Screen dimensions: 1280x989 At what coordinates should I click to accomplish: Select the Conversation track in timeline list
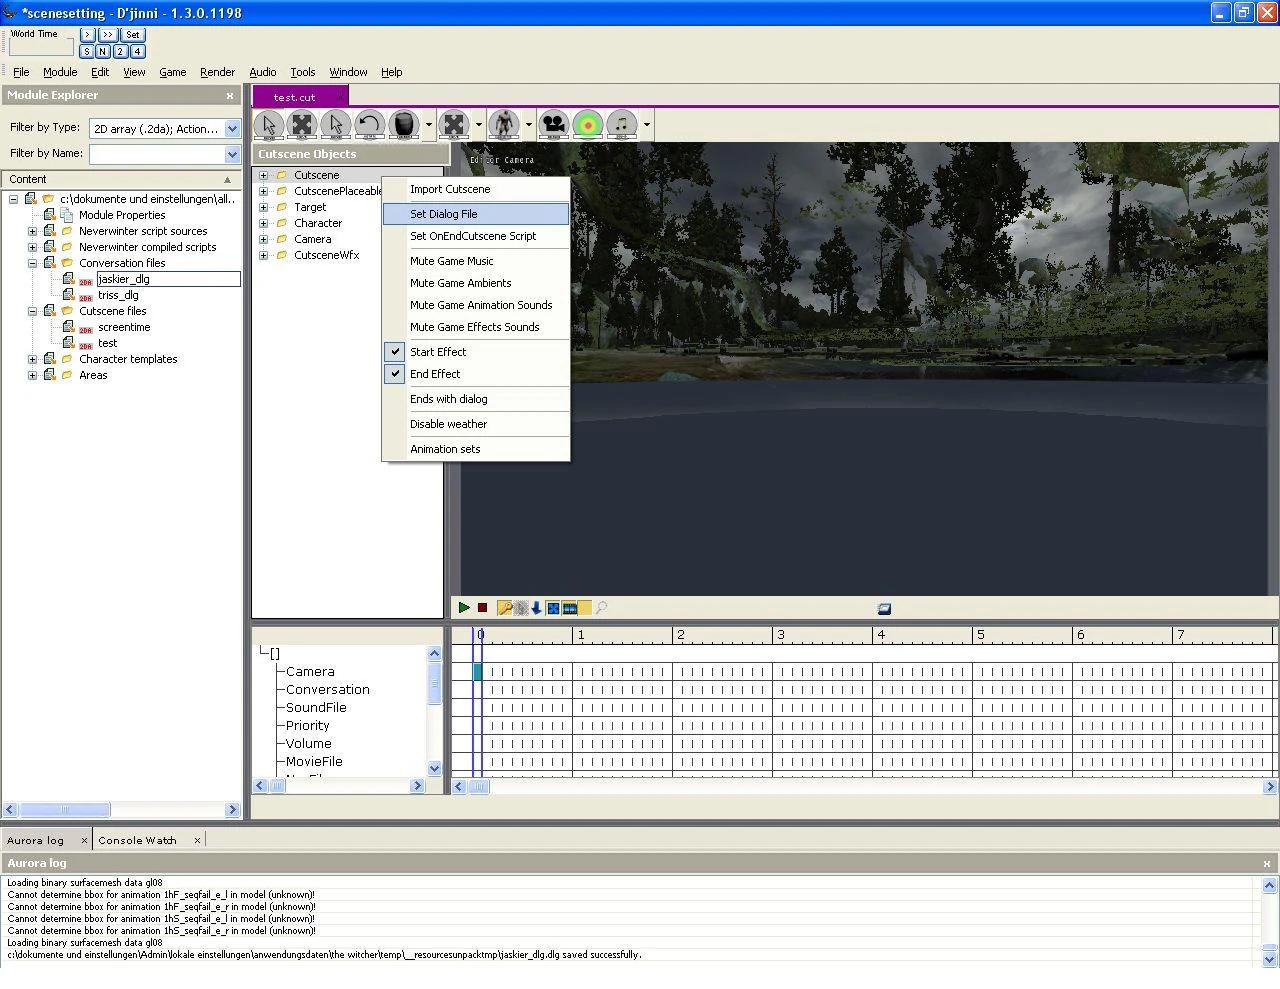tap(328, 690)
